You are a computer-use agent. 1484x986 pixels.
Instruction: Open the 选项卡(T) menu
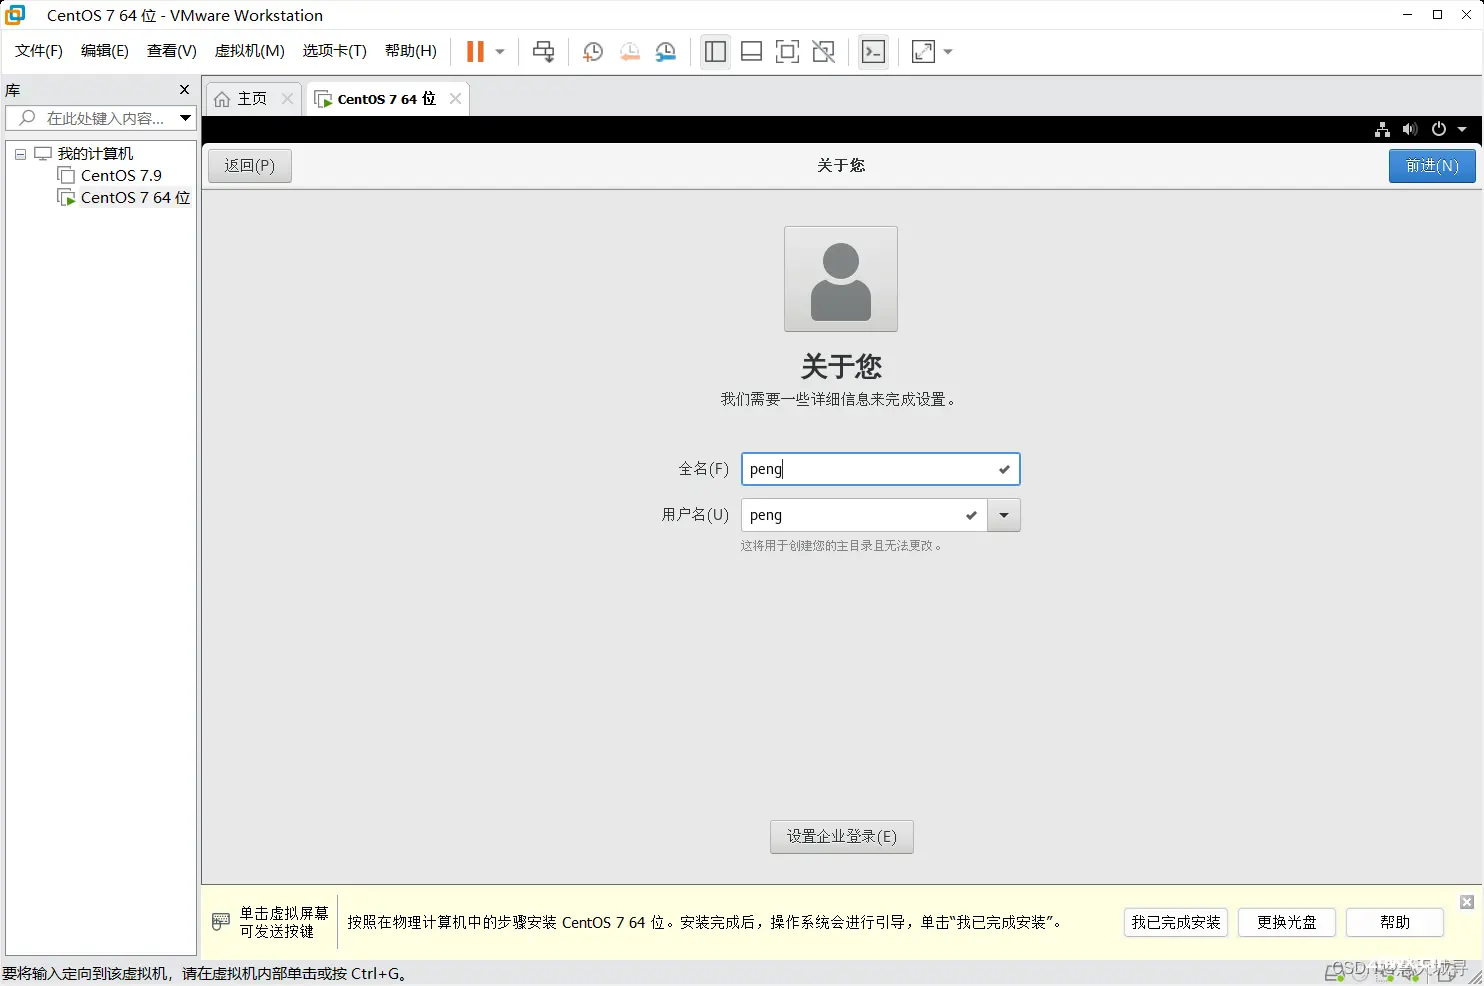335,51
